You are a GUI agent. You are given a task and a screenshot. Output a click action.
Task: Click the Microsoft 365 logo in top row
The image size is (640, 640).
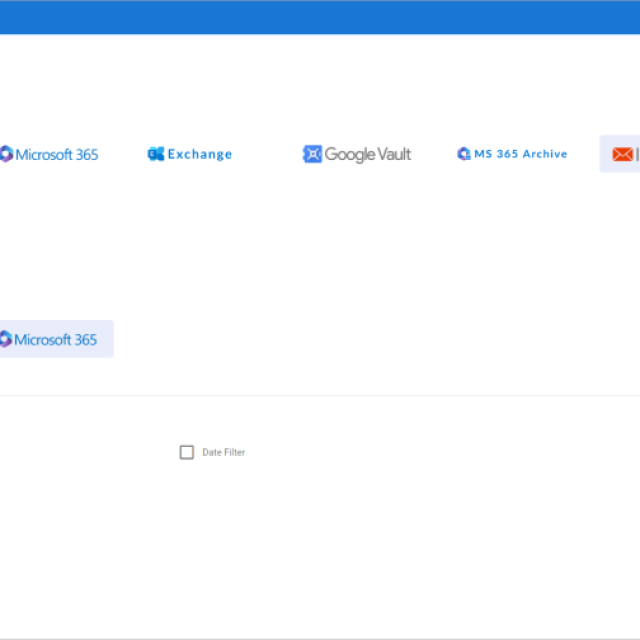pos(5,154)
